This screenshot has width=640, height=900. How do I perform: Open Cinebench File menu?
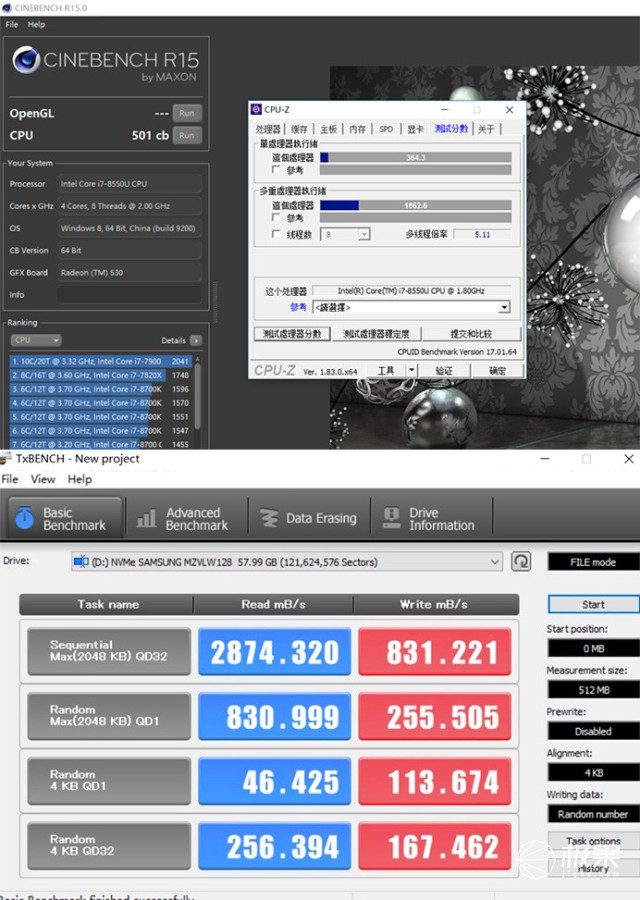[x=11, y=24]
